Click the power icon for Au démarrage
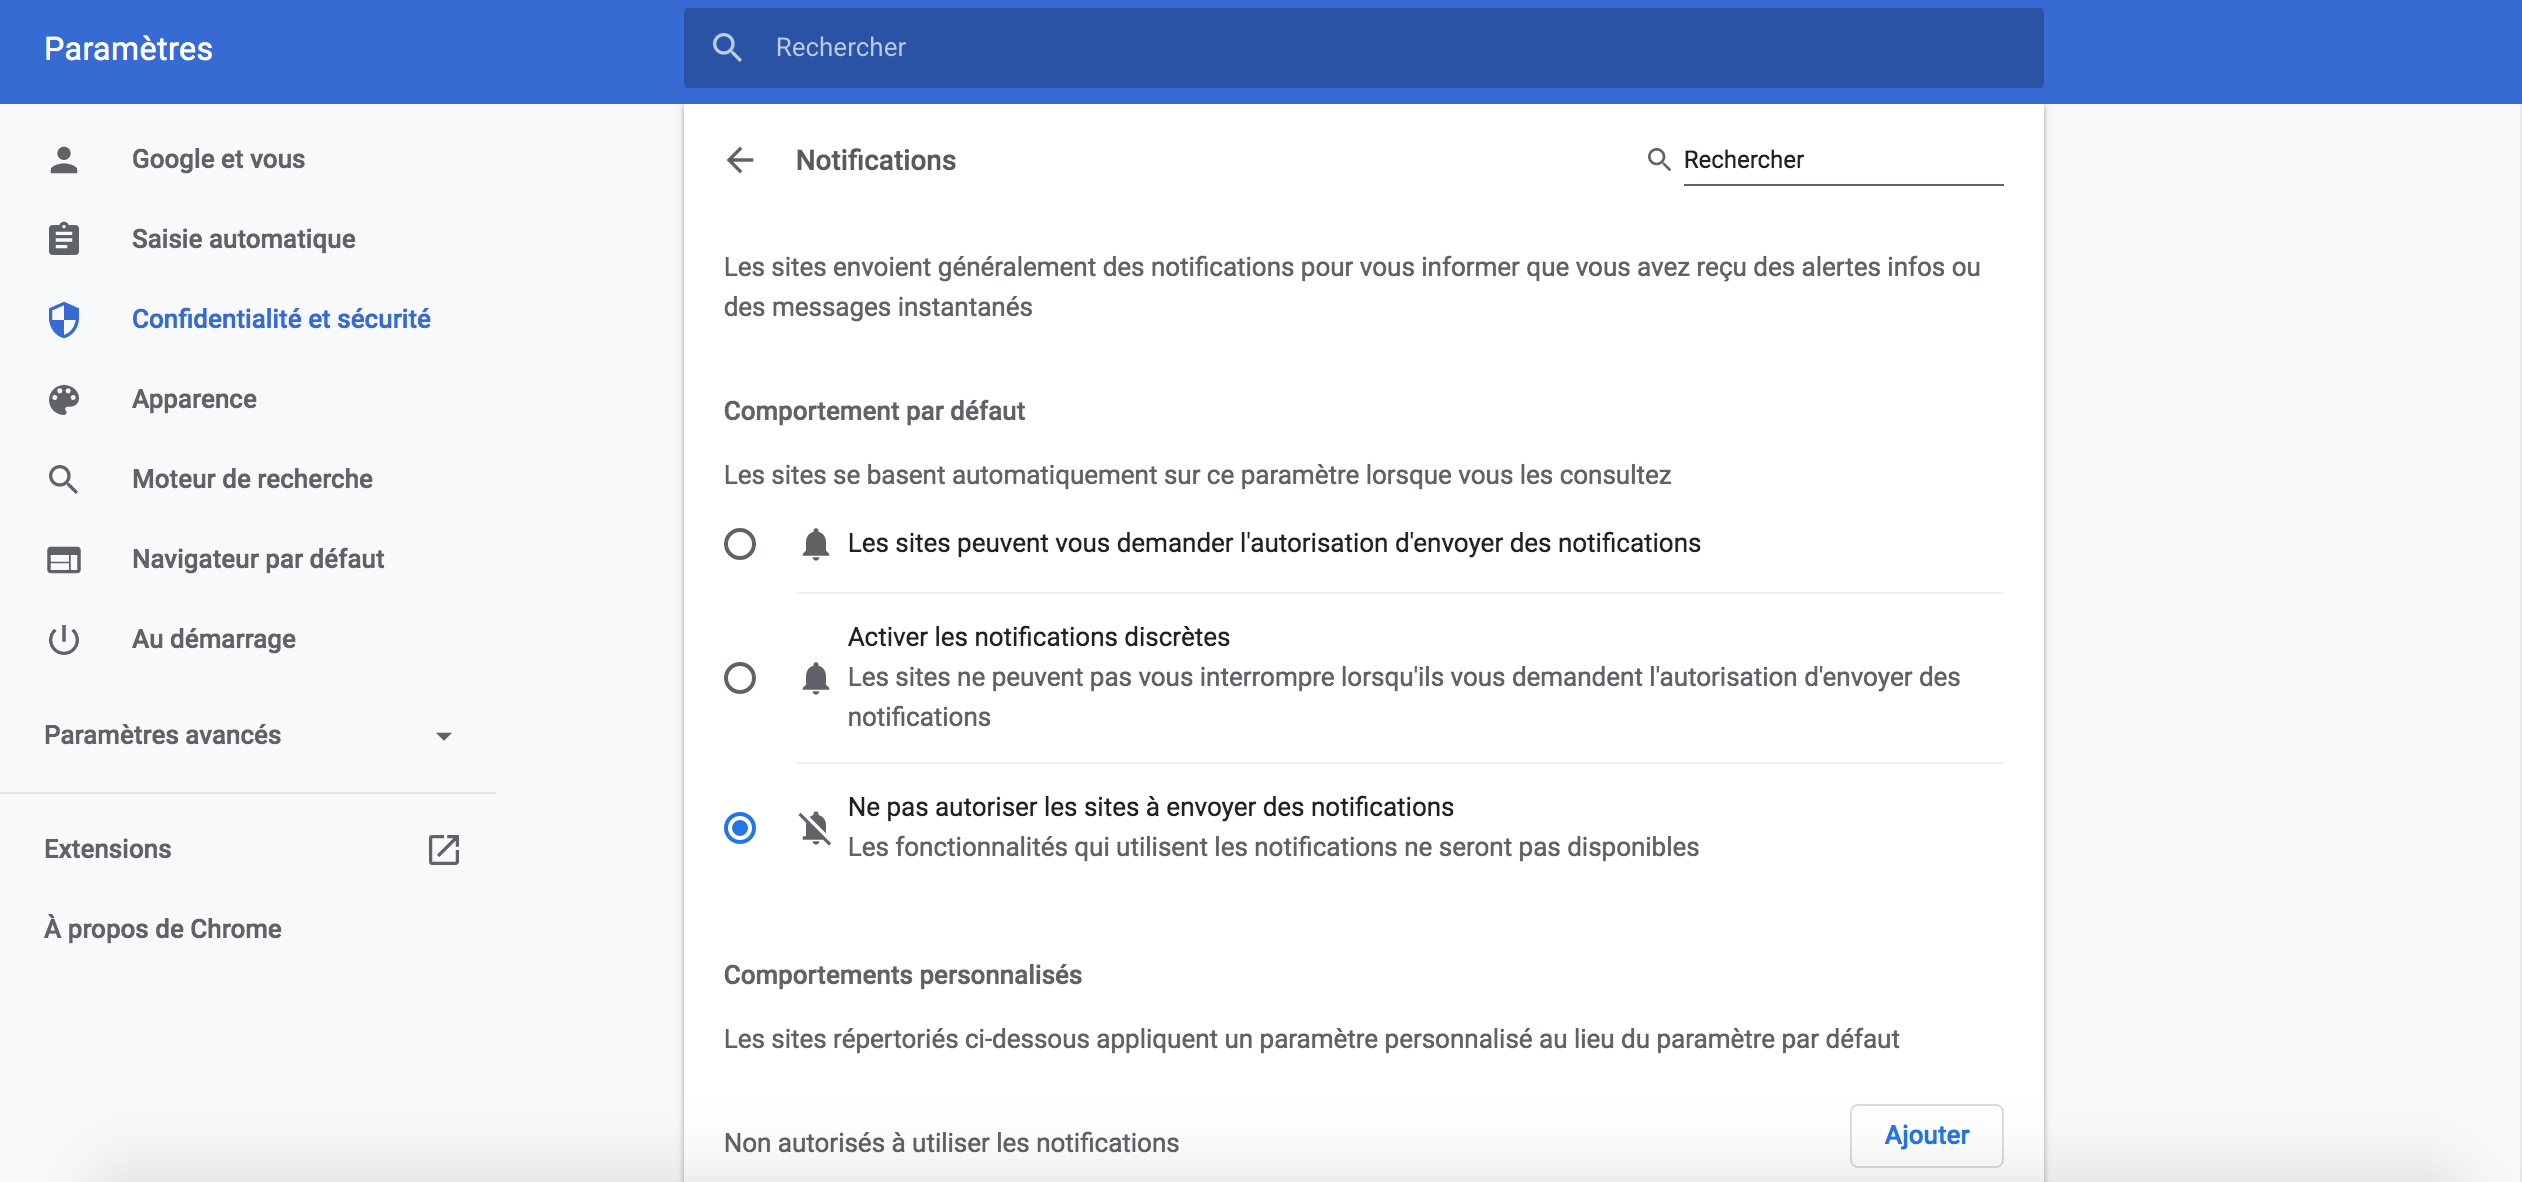2522x1182 pixels. pos(64,639)
